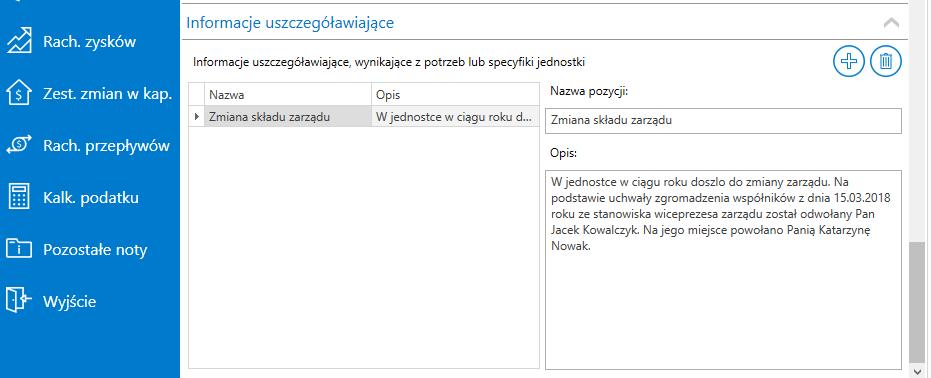Delete the position using the trash icon
931x378 pixels.
[x=886, y=61]
